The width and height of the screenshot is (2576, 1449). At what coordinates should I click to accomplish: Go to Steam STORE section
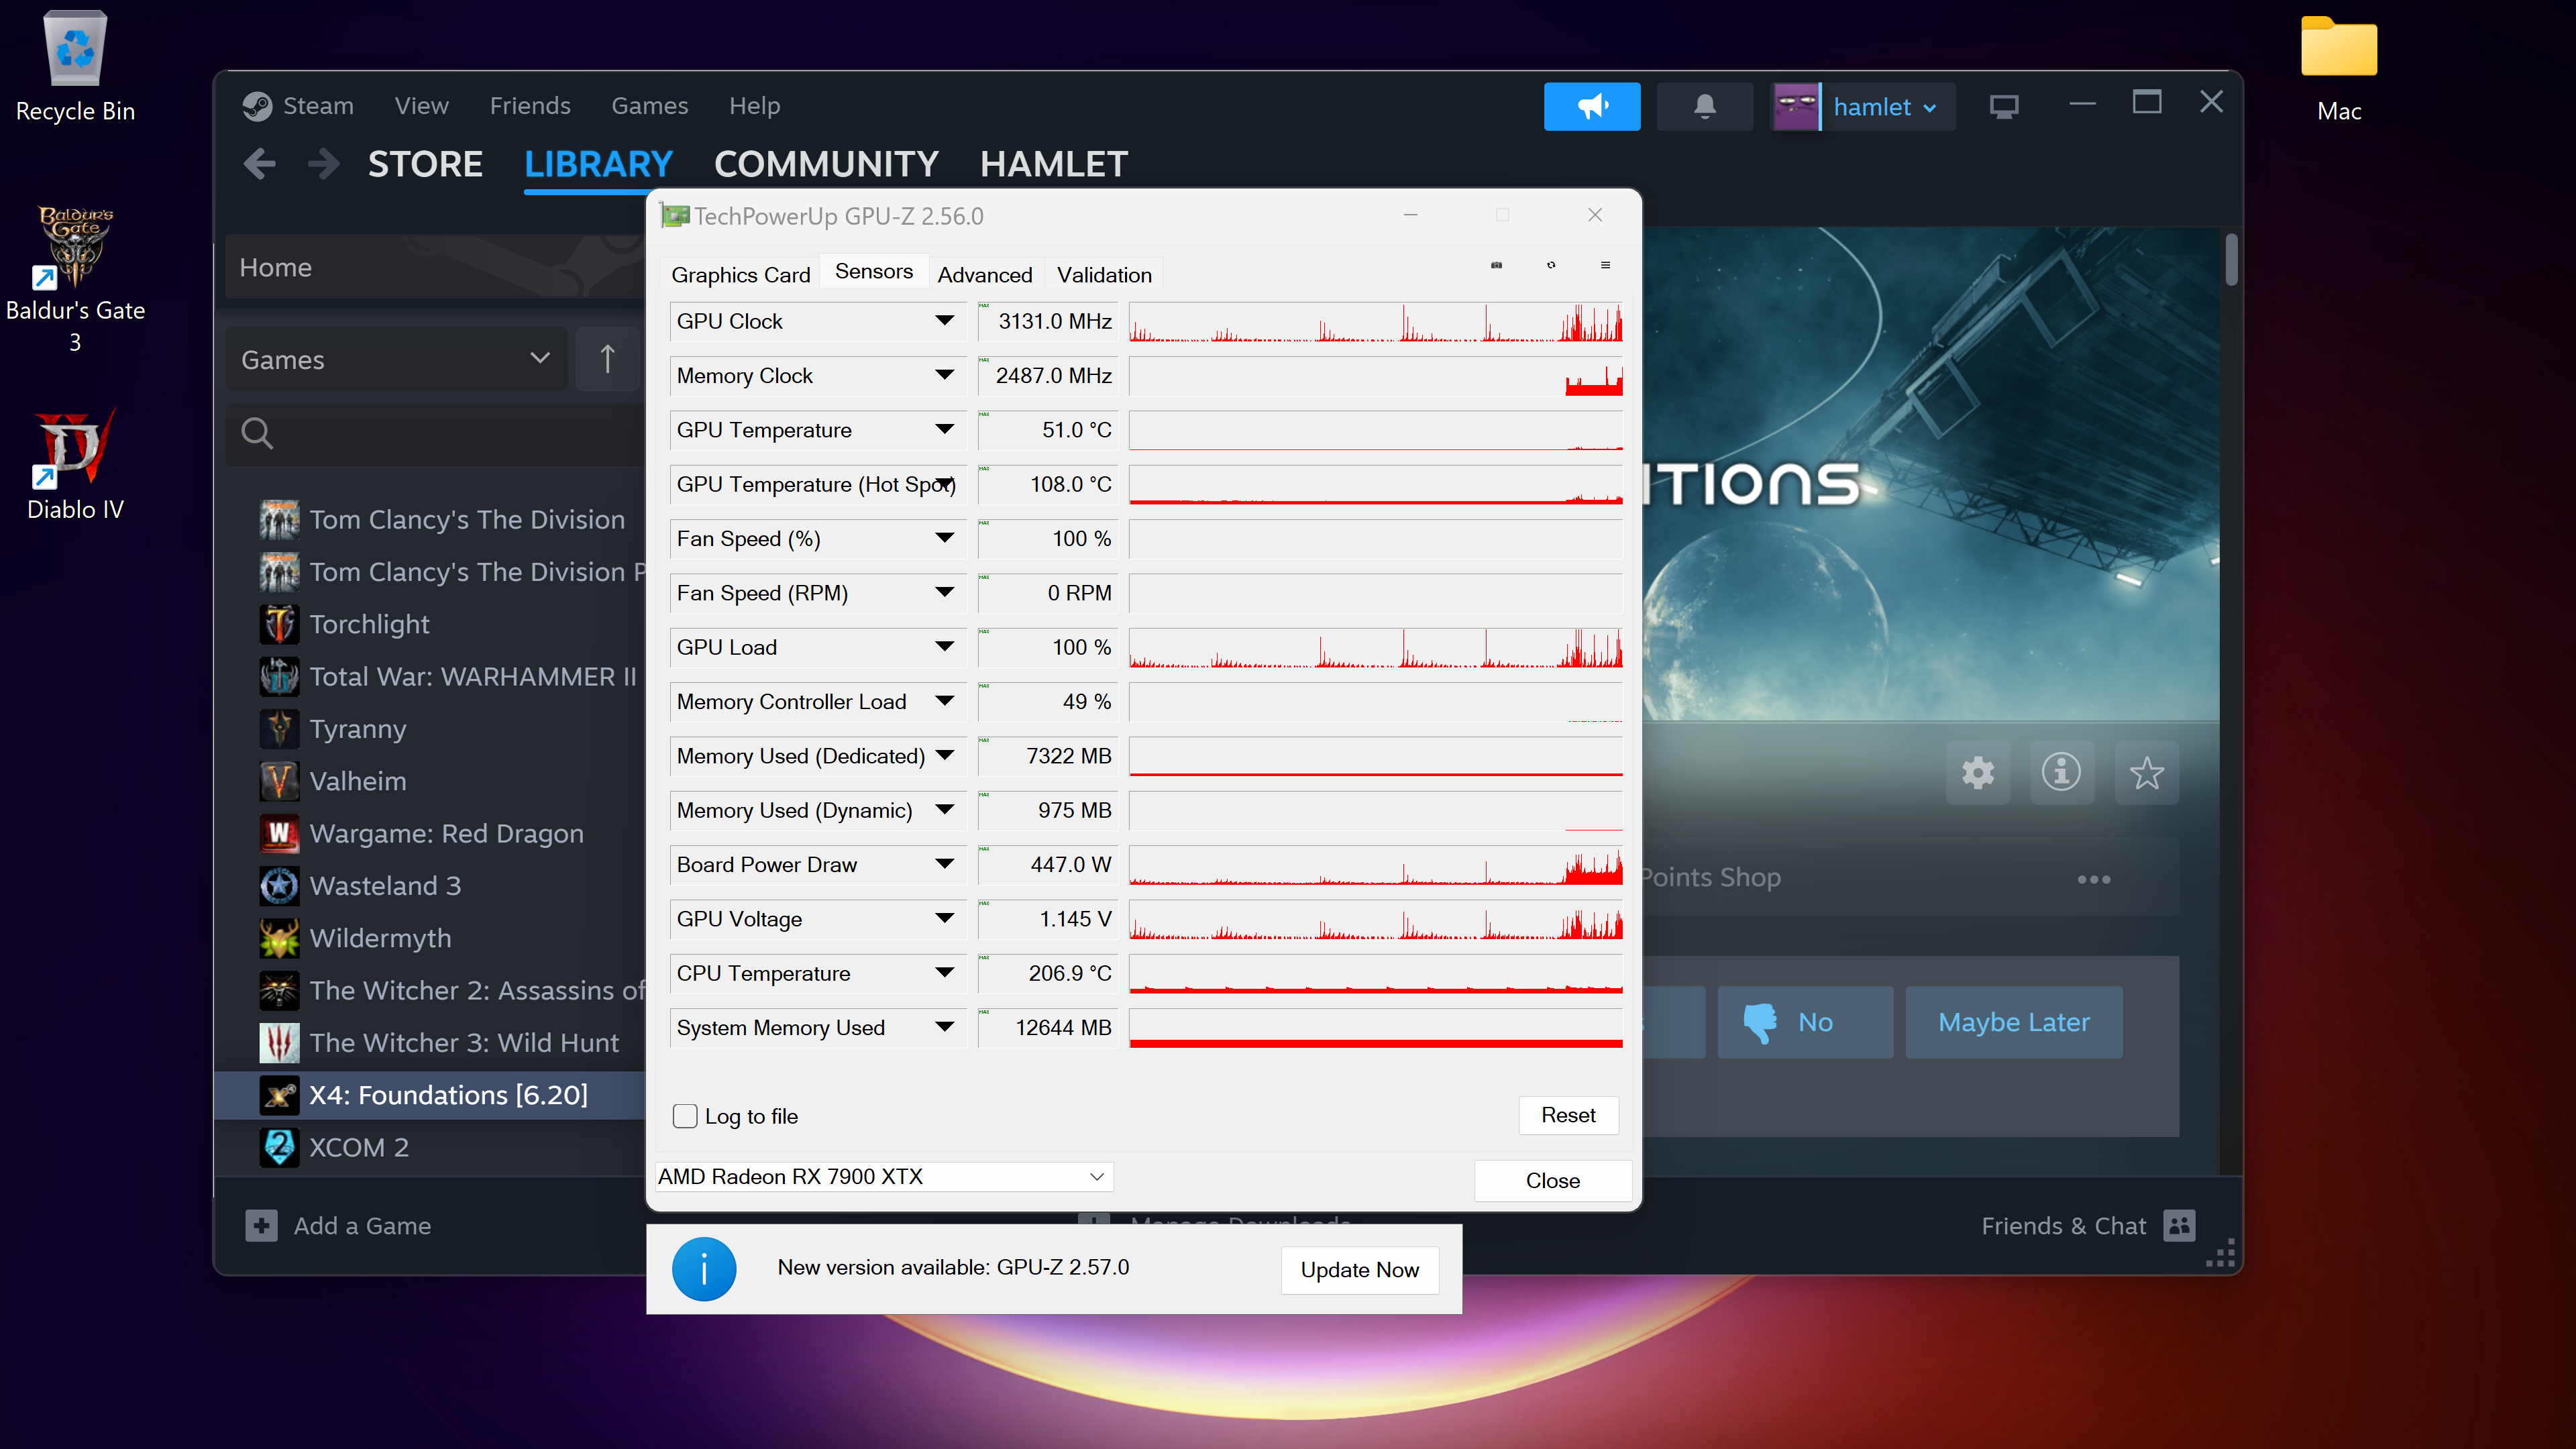(x=425, y=164)
